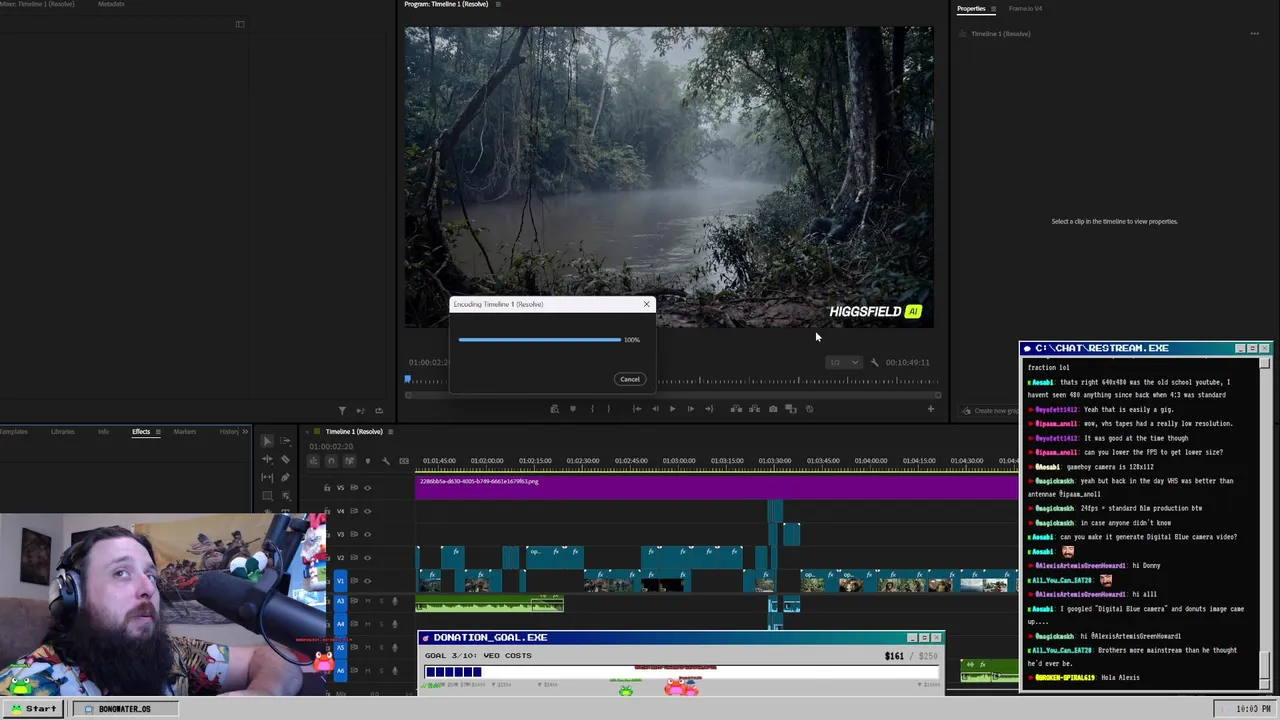
Task: Select the Razor tool
Action: (285, 459)
